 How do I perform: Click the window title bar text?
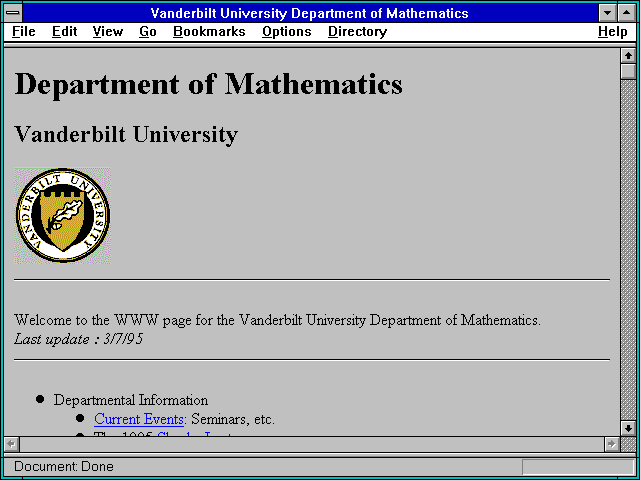(309, 13)
